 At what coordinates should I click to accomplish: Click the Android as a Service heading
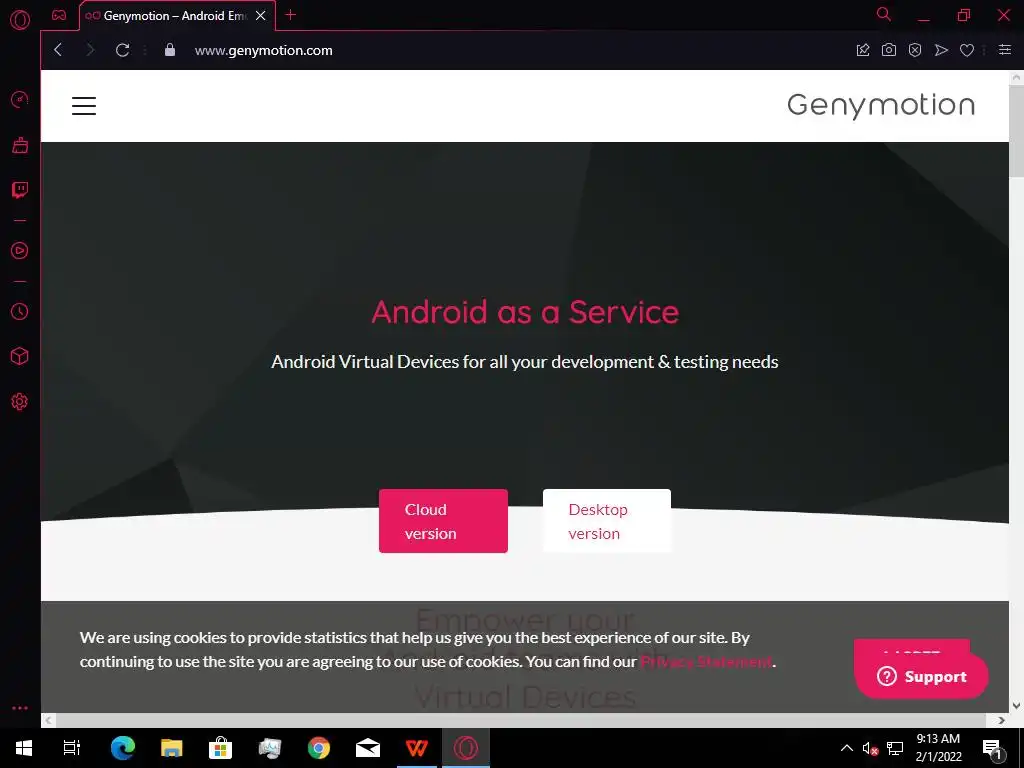point(525,312)
